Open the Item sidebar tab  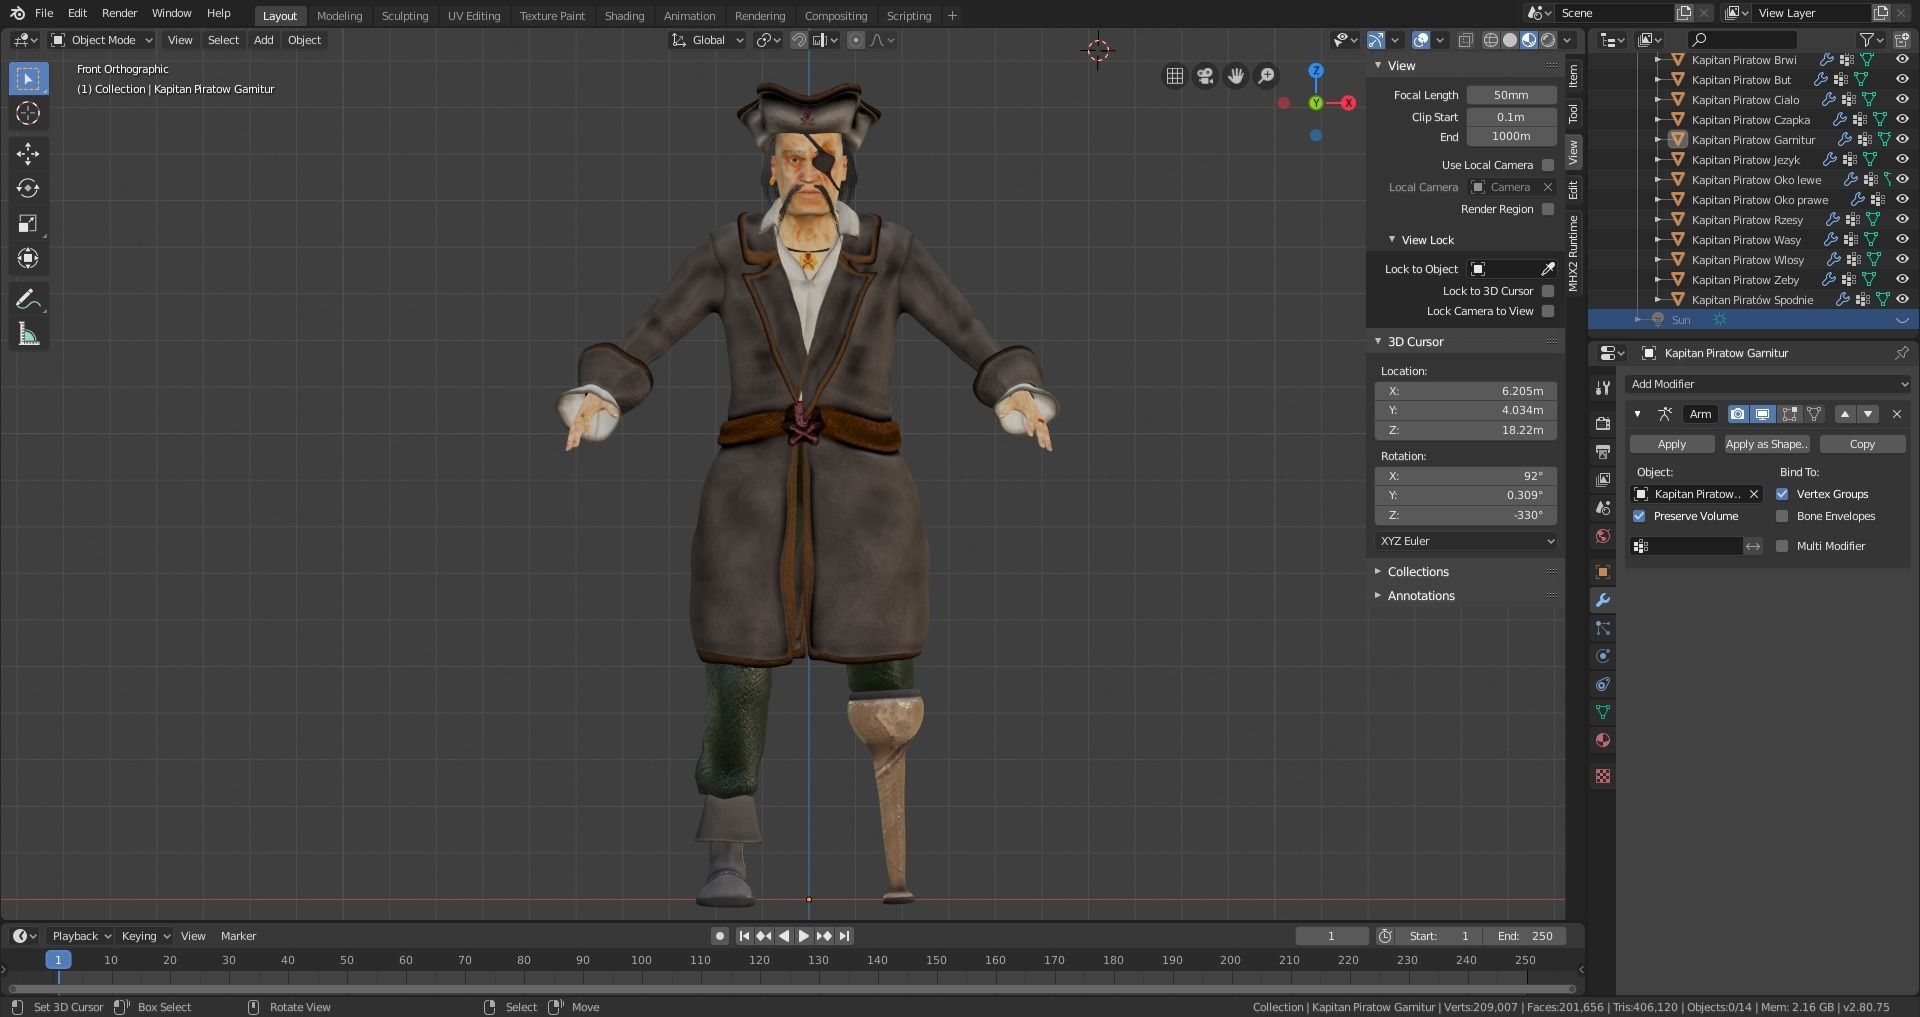[1573, 76]
